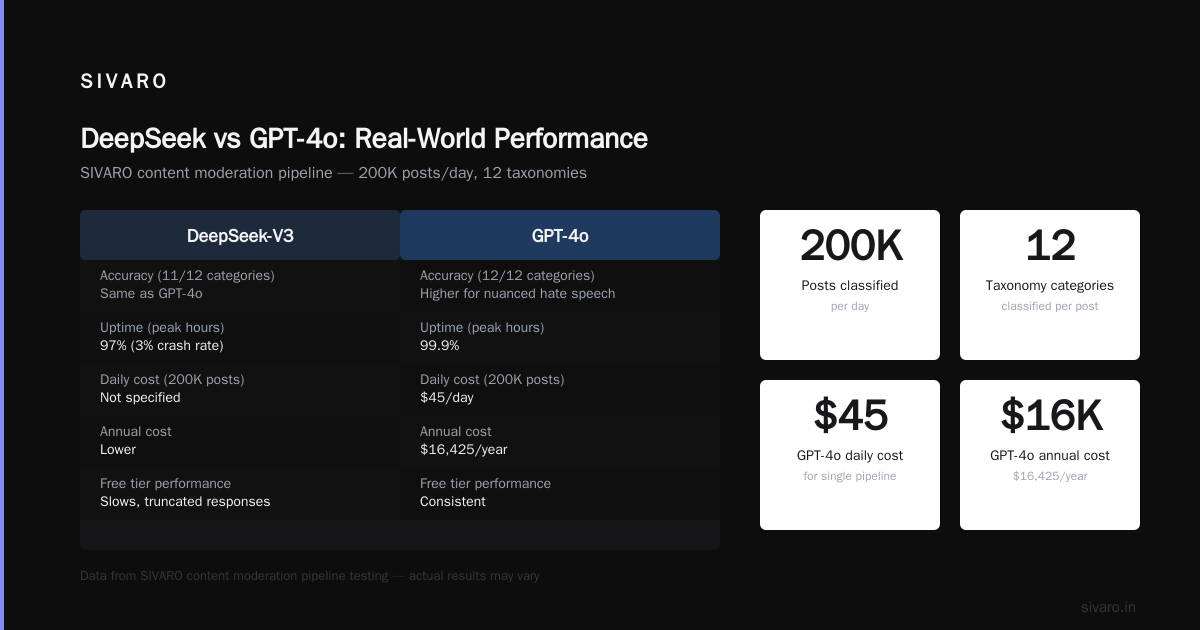
Task: Click 'Higher for nuanced hate speech' text
Action: click(517, 293)
